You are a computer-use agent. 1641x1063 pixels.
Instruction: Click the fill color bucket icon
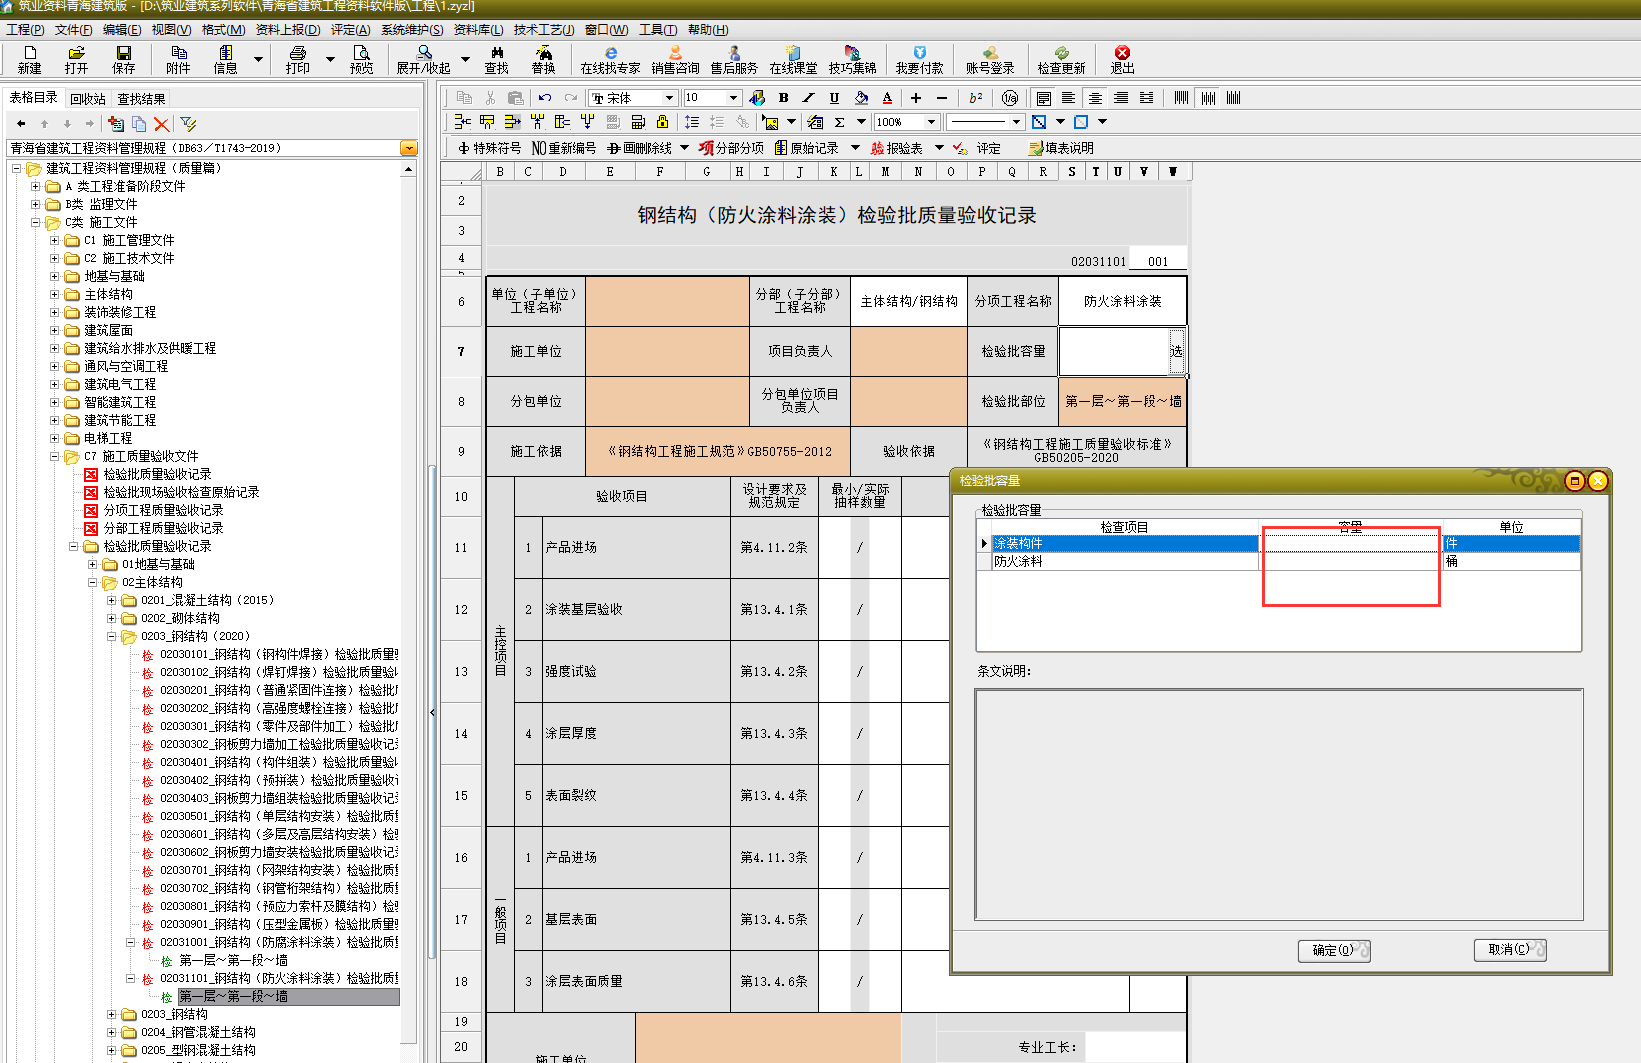coord(861,98)
